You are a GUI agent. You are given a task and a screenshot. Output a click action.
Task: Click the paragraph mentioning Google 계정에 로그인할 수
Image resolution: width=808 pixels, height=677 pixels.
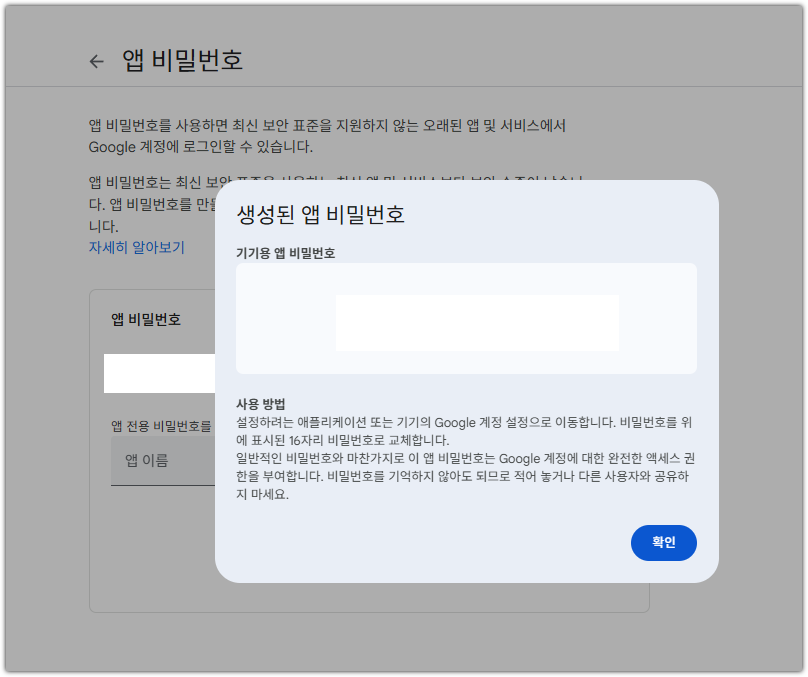pos(327,136)
